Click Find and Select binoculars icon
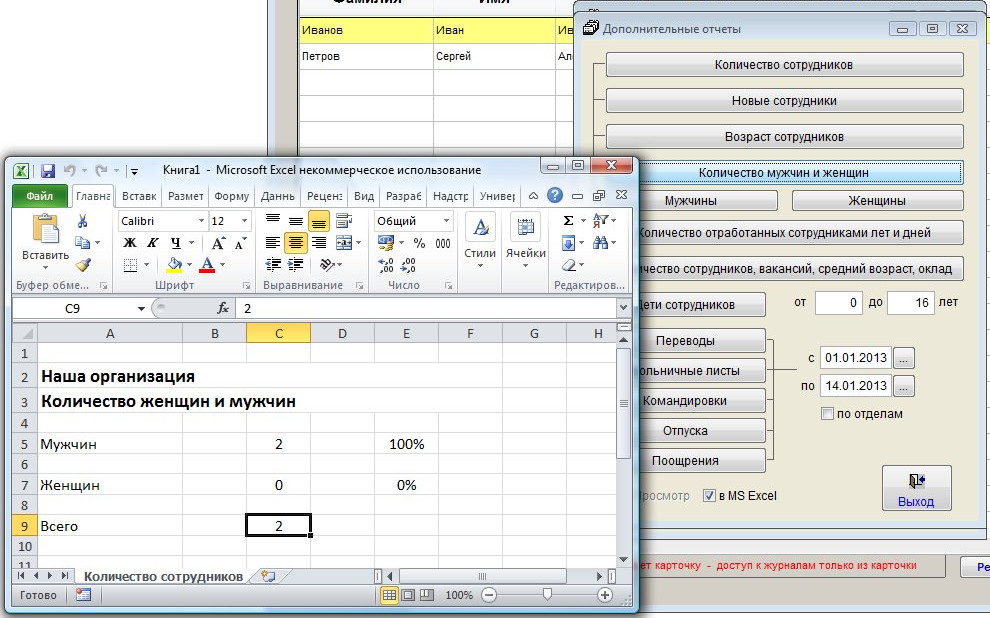Viewport: 990px width, 618px height. [x=600, y=242]
